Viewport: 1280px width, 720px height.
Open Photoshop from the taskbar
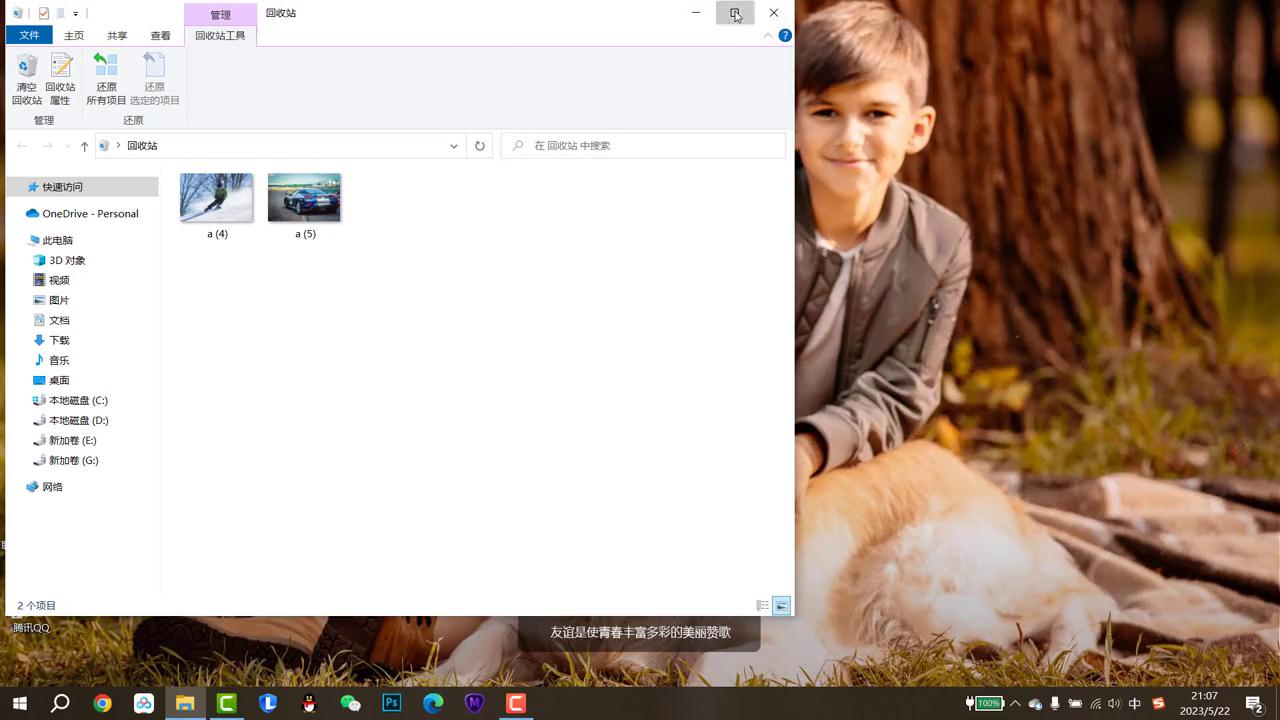coord(392,703)
